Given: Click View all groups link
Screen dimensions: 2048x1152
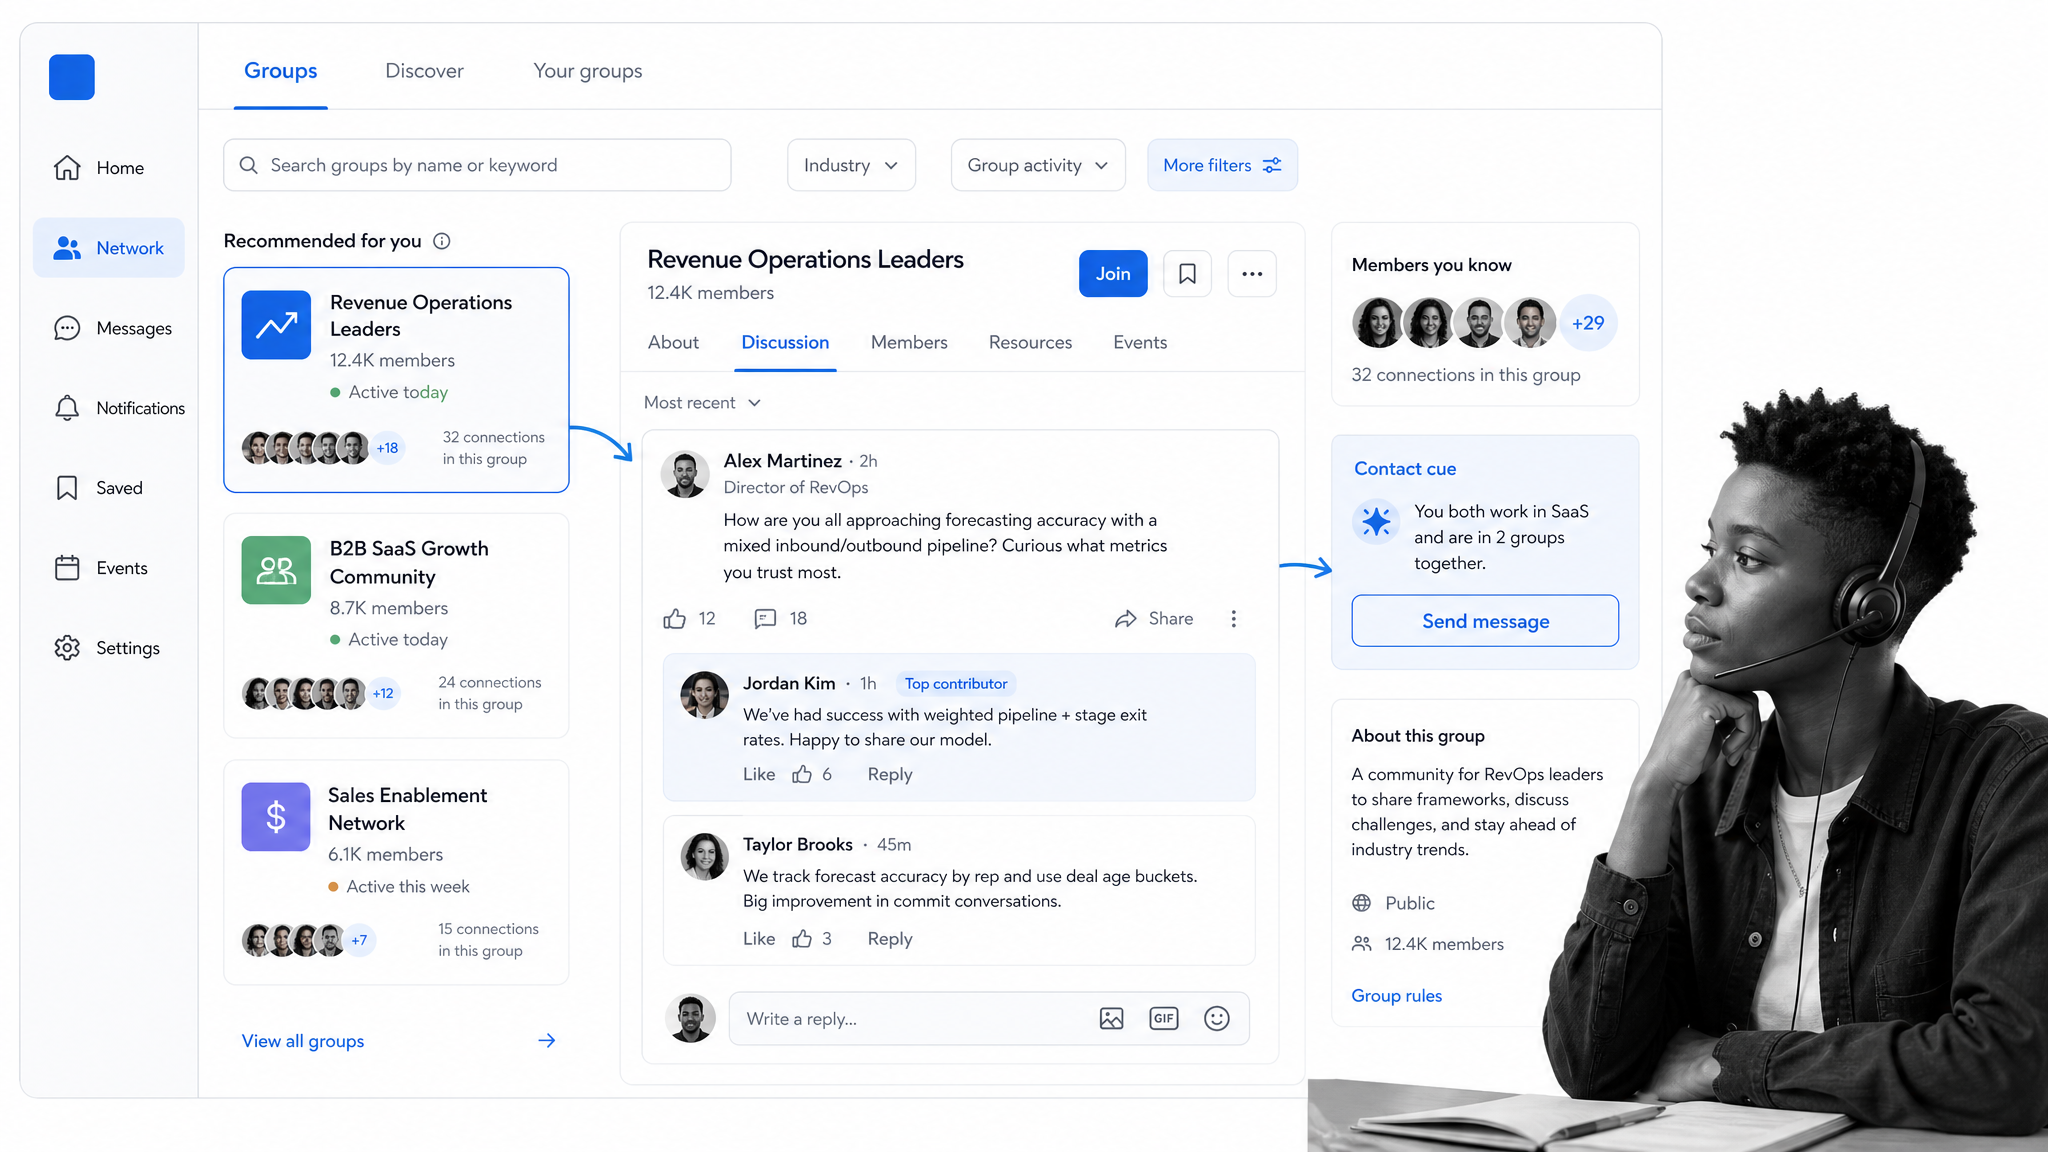Looking at the screenshot, I should coord(303,1041).
